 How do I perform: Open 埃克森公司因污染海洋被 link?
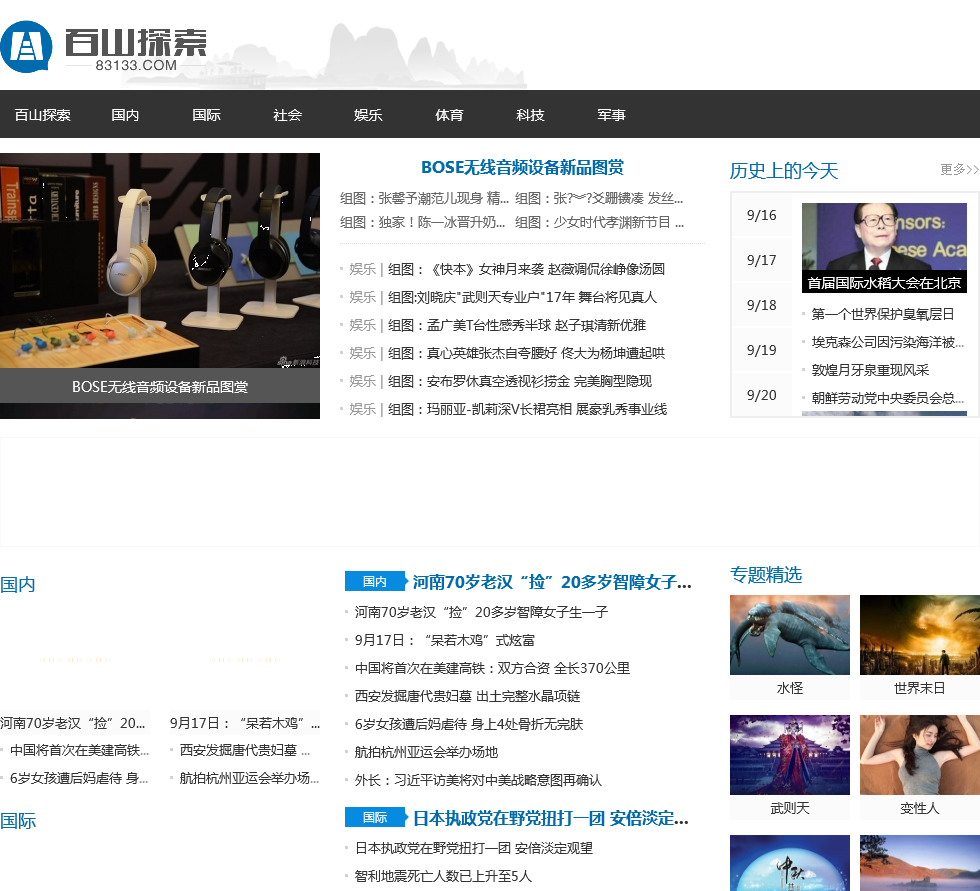click(888, 342)
